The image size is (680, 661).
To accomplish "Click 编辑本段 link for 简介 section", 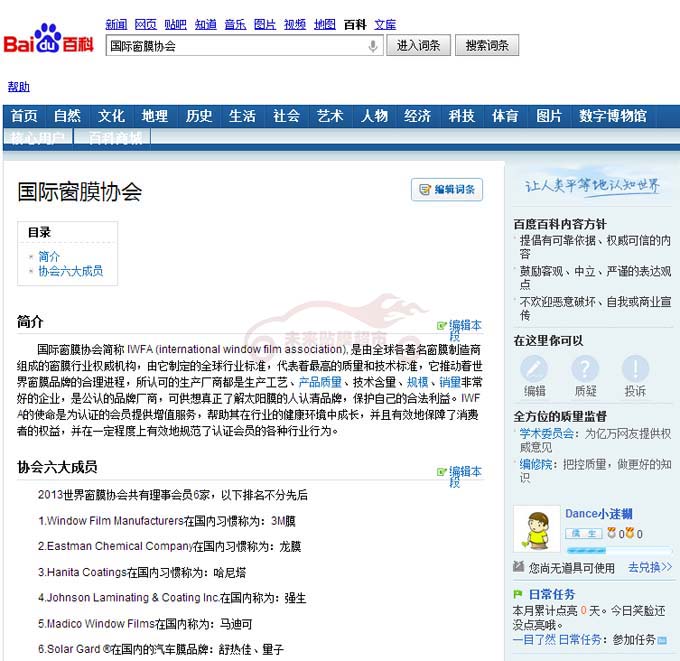I will pos(465,330).
